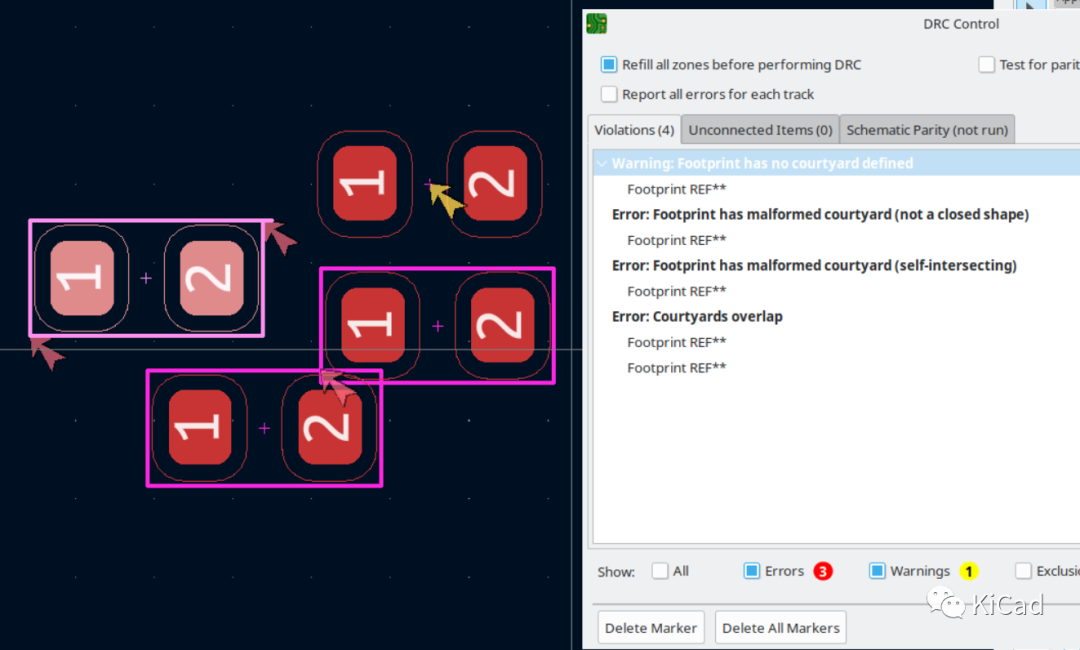The image size is (1080, 650).
Task: Uncheck the Errors filter checkbox
Action: [752, 571]
